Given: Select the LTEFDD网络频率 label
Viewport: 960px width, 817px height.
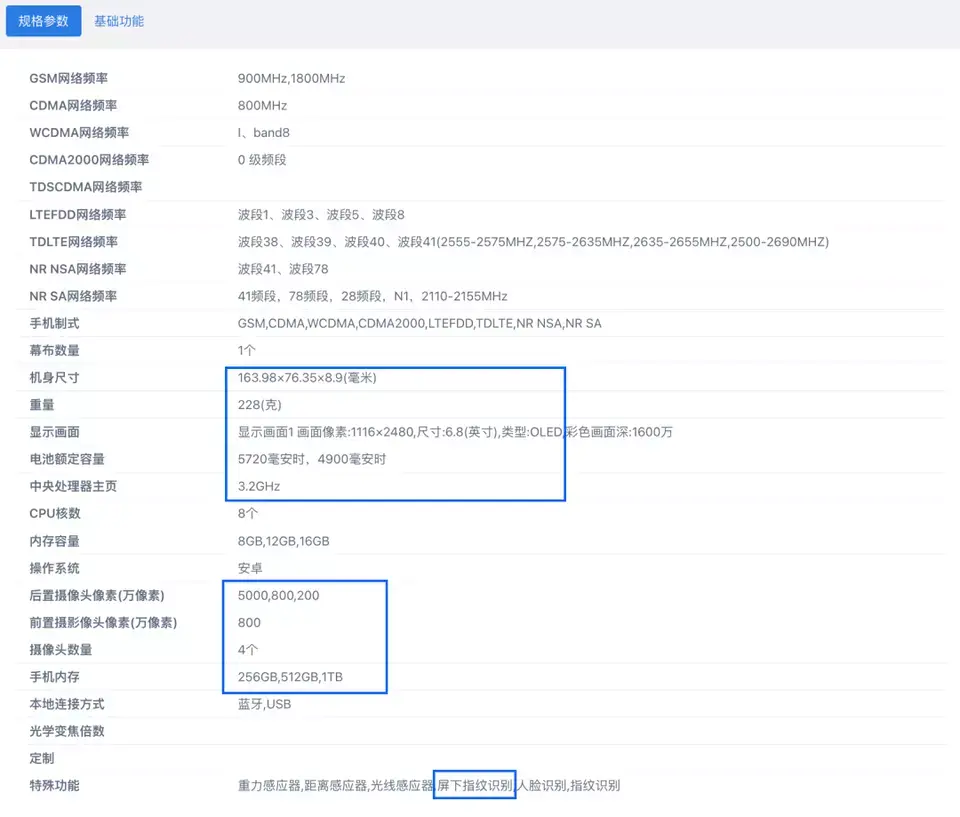Looking at the screenshot, I should click(x=78, y=214).
